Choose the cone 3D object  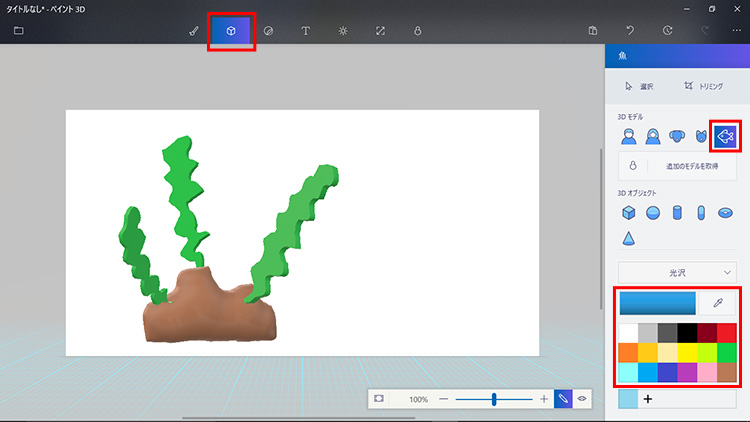click(x=629, y=238)
